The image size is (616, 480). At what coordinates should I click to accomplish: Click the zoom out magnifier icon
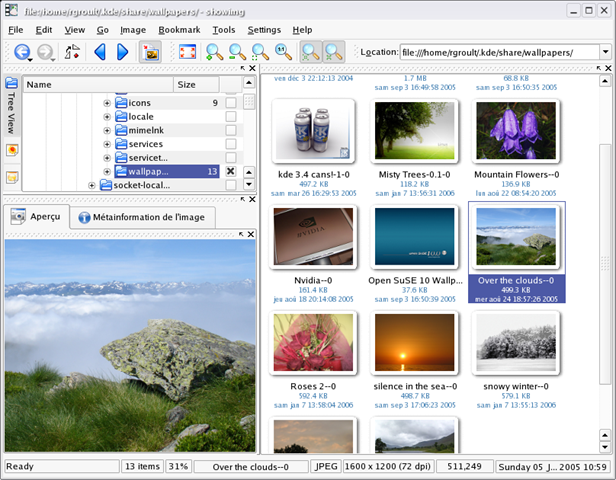tap(237, 52)
